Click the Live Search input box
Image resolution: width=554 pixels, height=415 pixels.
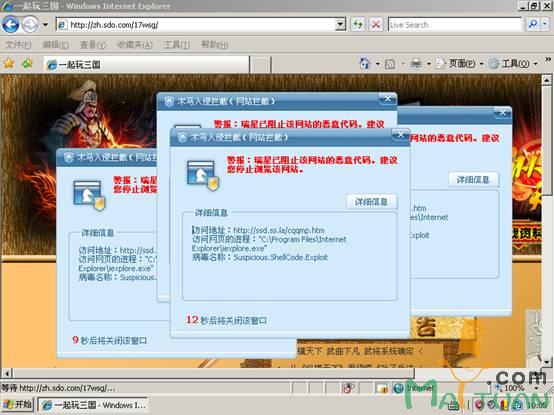(x=455, y=25)
